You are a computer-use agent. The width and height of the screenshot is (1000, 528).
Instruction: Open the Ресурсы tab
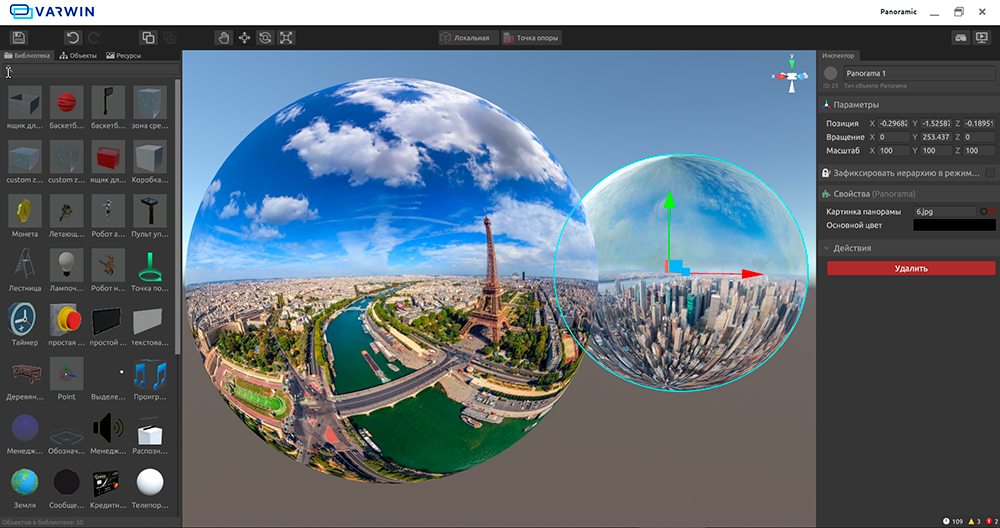coord(124,56)
